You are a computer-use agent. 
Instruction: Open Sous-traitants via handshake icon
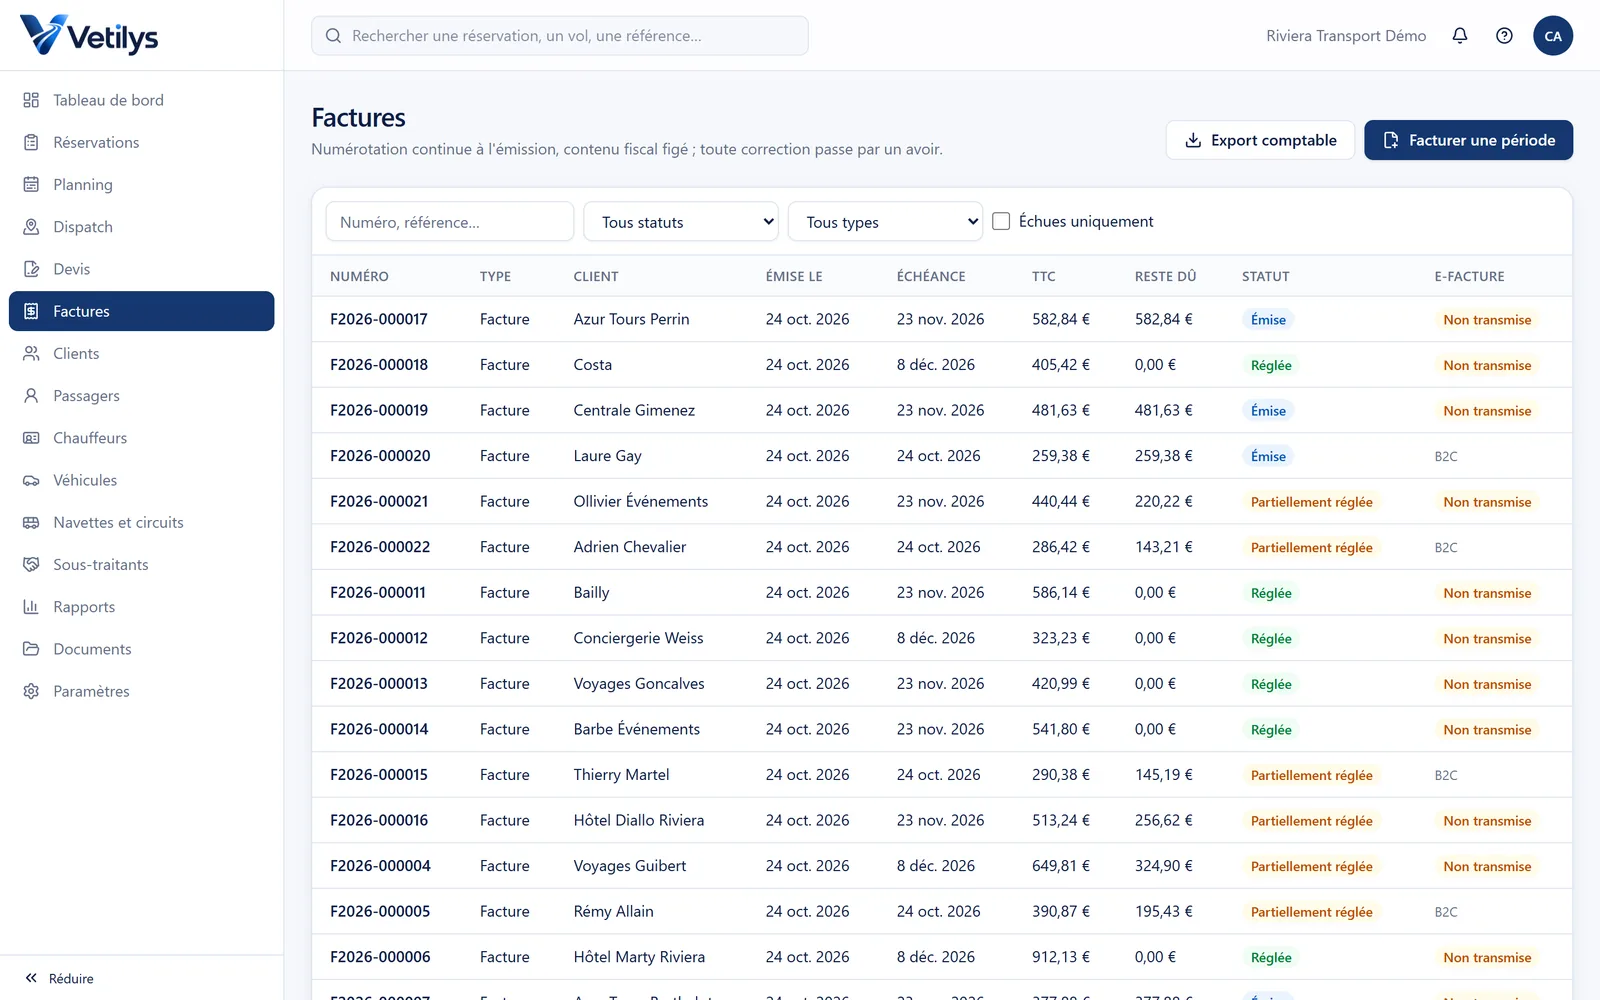point(31,564)
